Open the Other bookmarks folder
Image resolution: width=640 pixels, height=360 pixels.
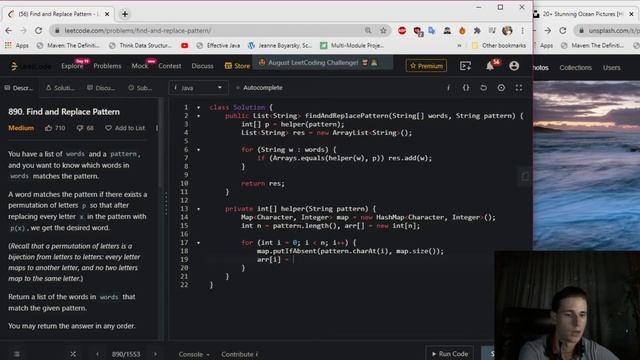coord(498,46)
